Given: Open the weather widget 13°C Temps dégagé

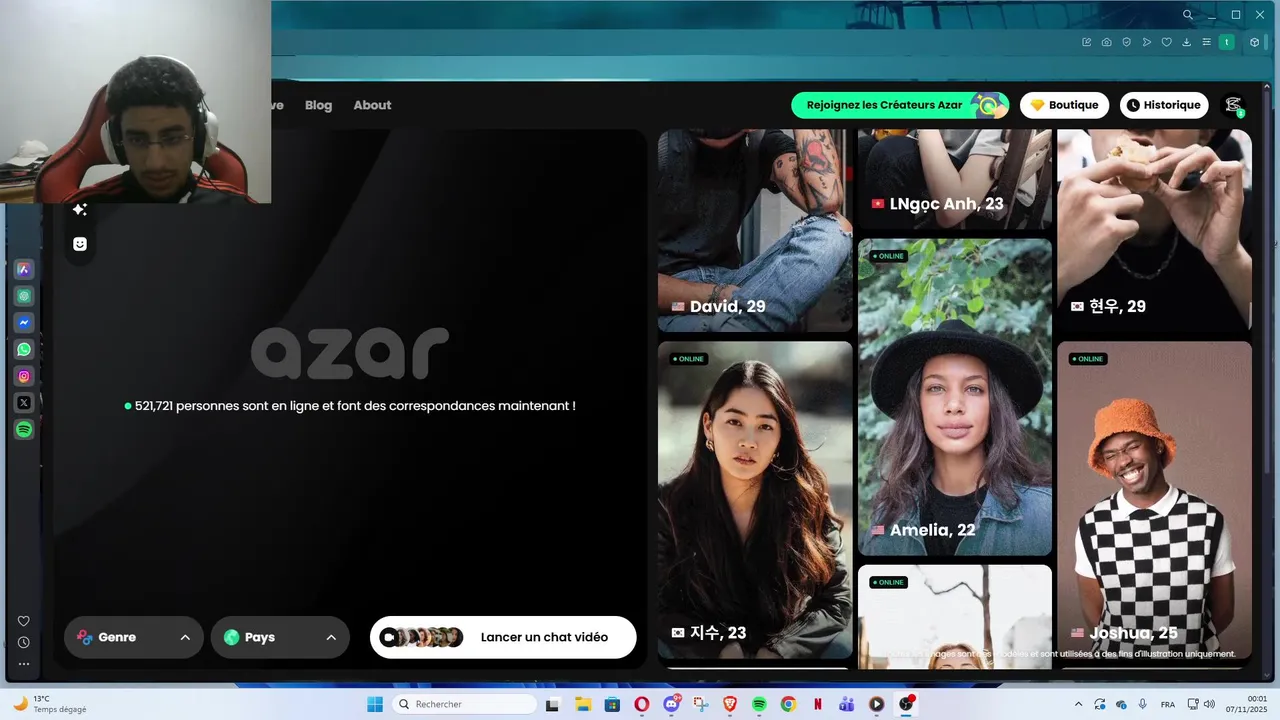Looking at the screenshot, I should coord(50,704).
